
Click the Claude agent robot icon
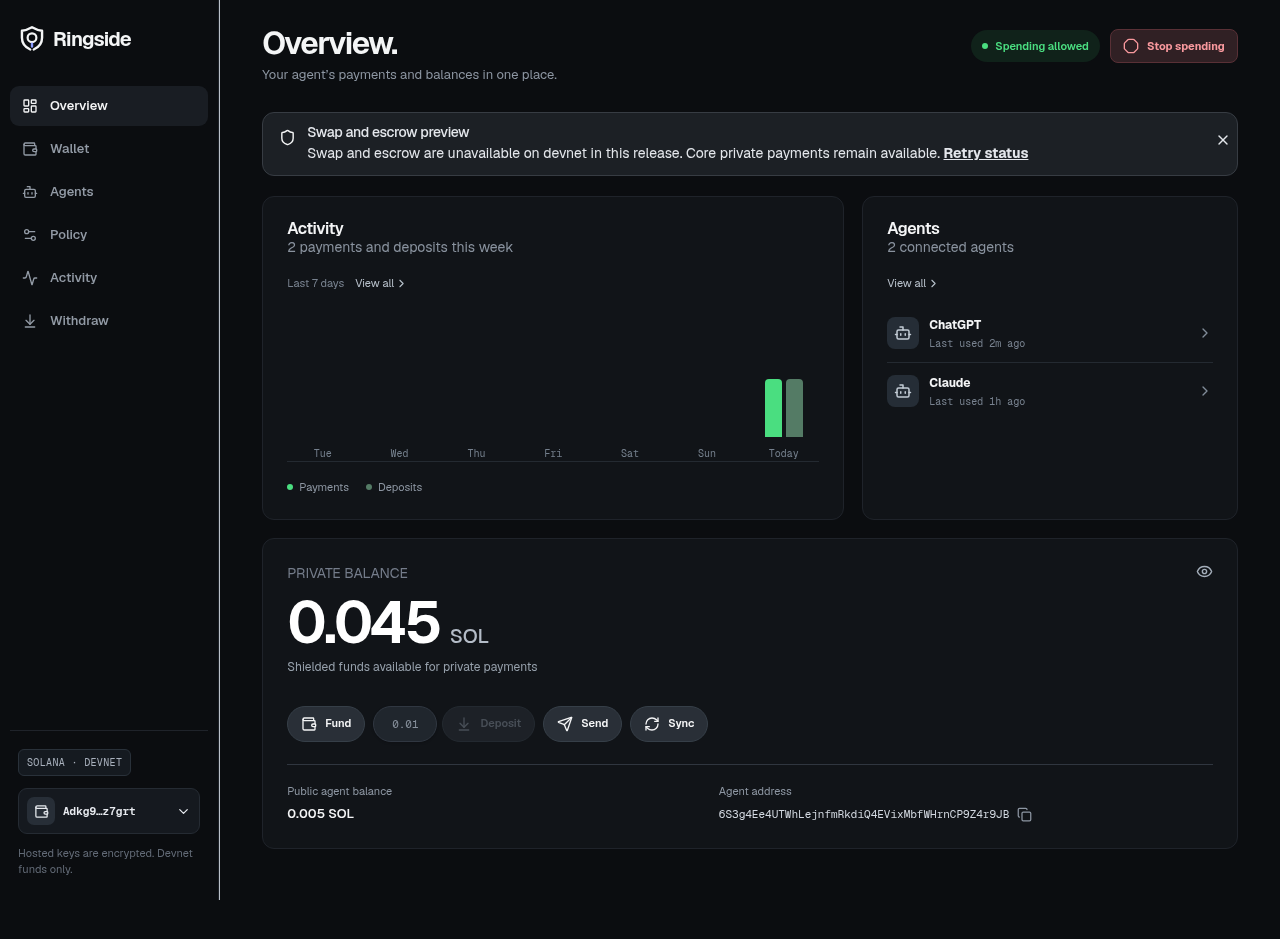pyautogui.click(x=903, y=391)
